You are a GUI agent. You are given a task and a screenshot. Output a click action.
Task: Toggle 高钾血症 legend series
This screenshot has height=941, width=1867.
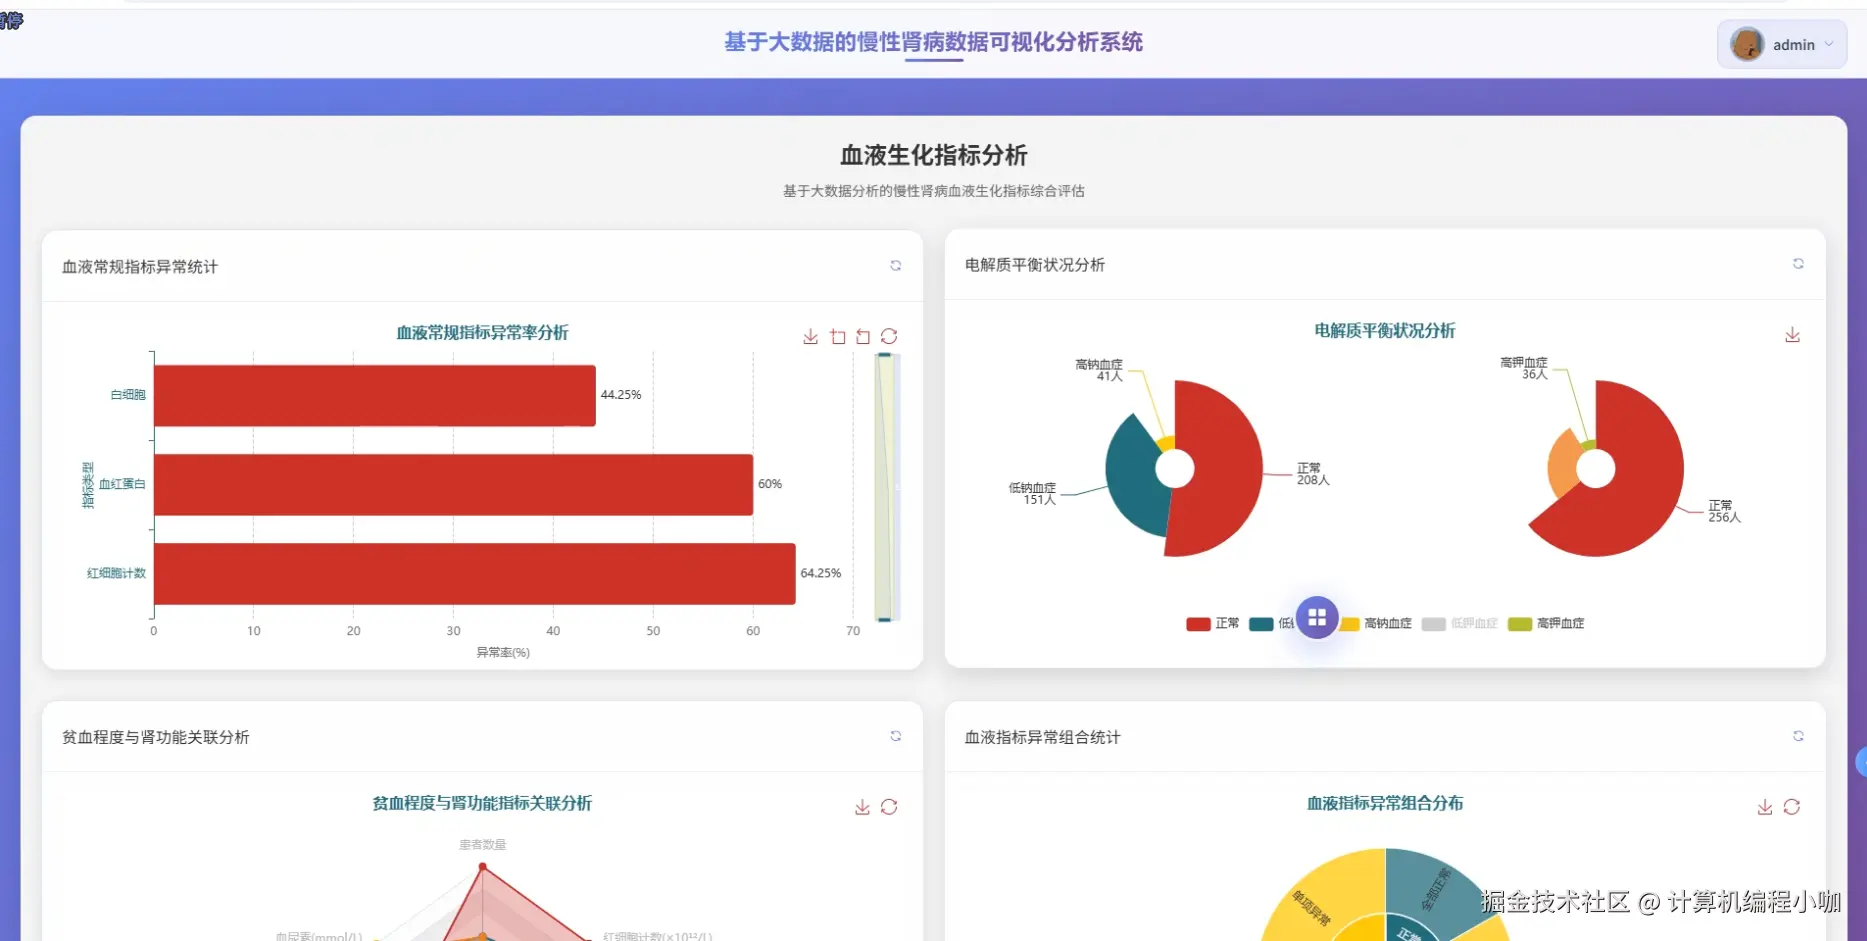pos(1546,624)
